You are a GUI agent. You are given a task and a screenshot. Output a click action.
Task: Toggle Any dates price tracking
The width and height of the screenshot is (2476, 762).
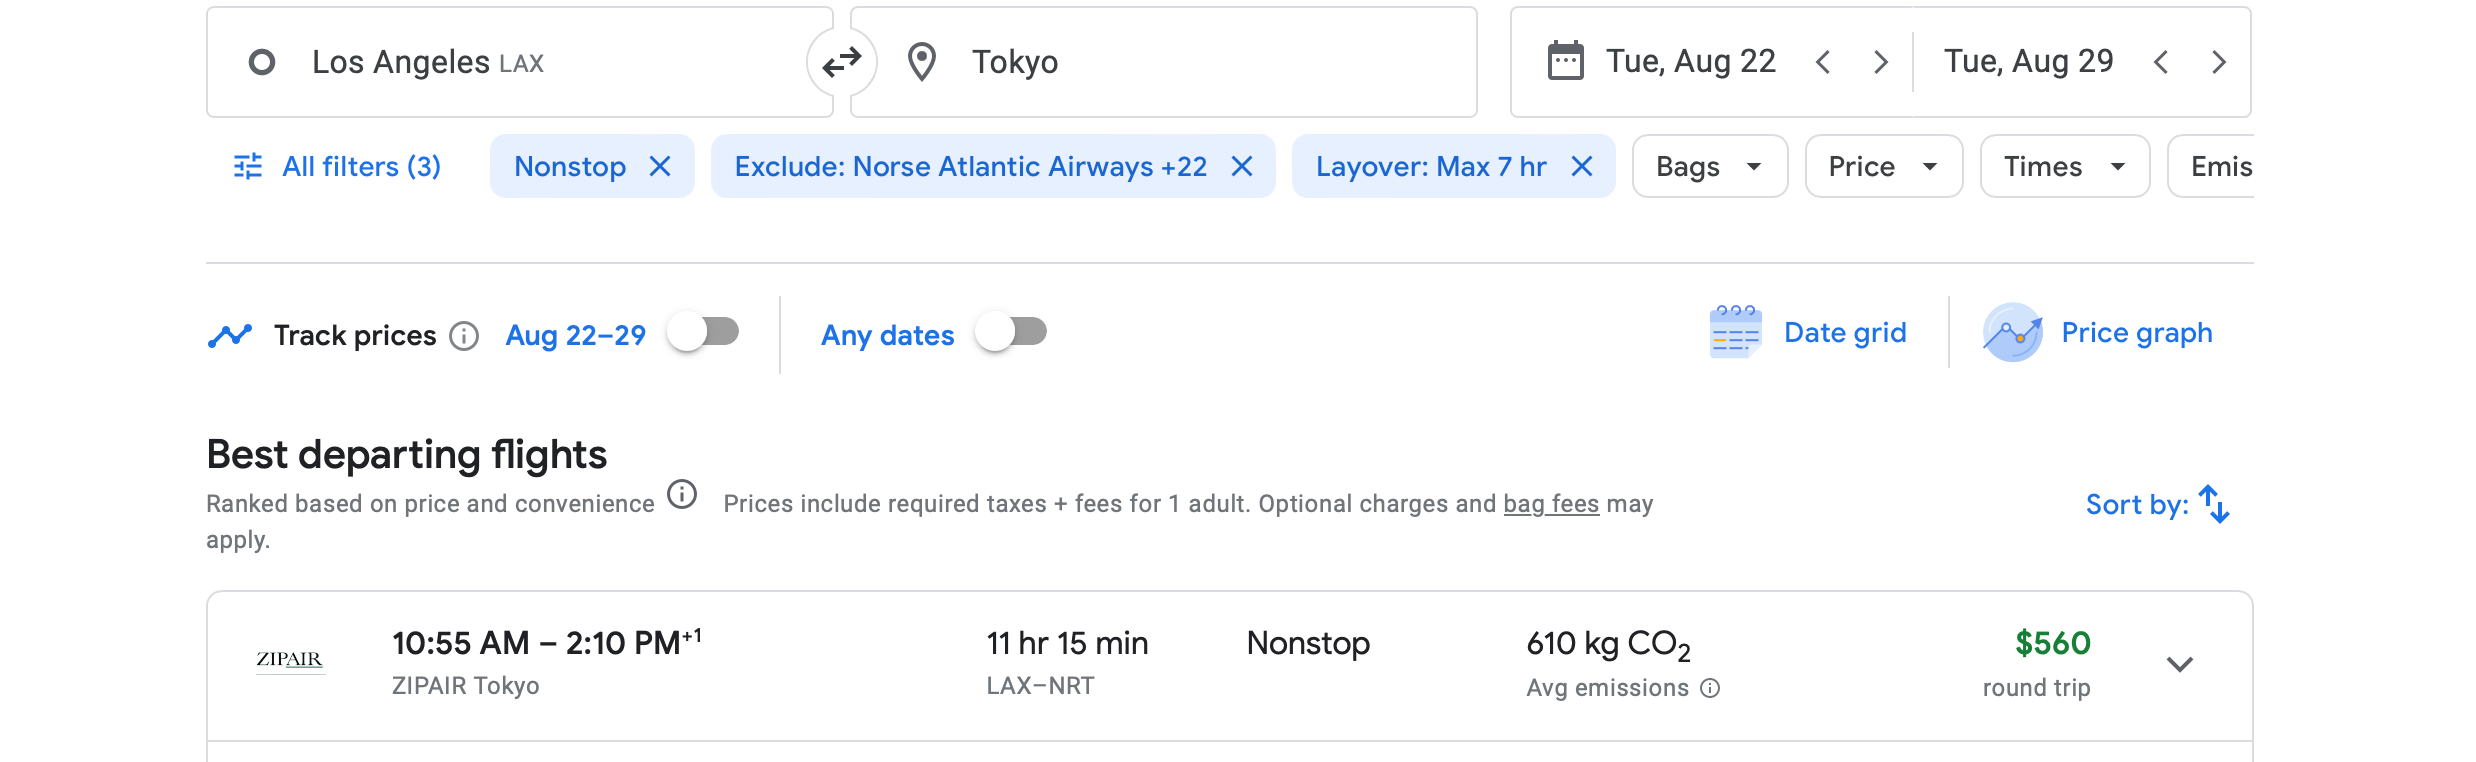tap(1012, 332)
